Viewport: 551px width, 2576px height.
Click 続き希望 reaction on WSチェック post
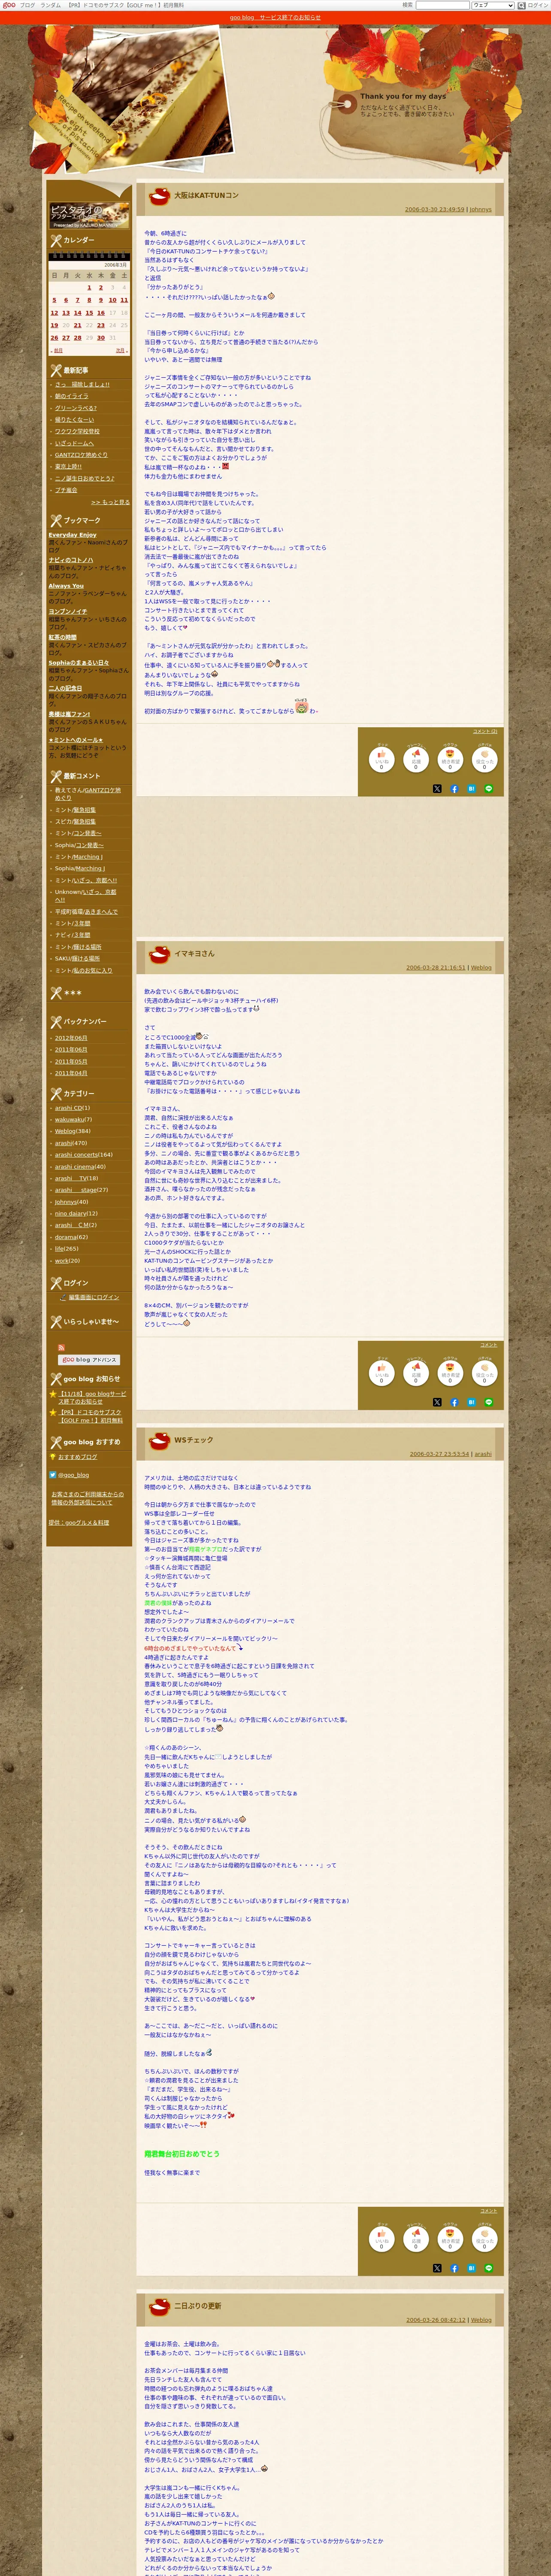pos(450,2239)
